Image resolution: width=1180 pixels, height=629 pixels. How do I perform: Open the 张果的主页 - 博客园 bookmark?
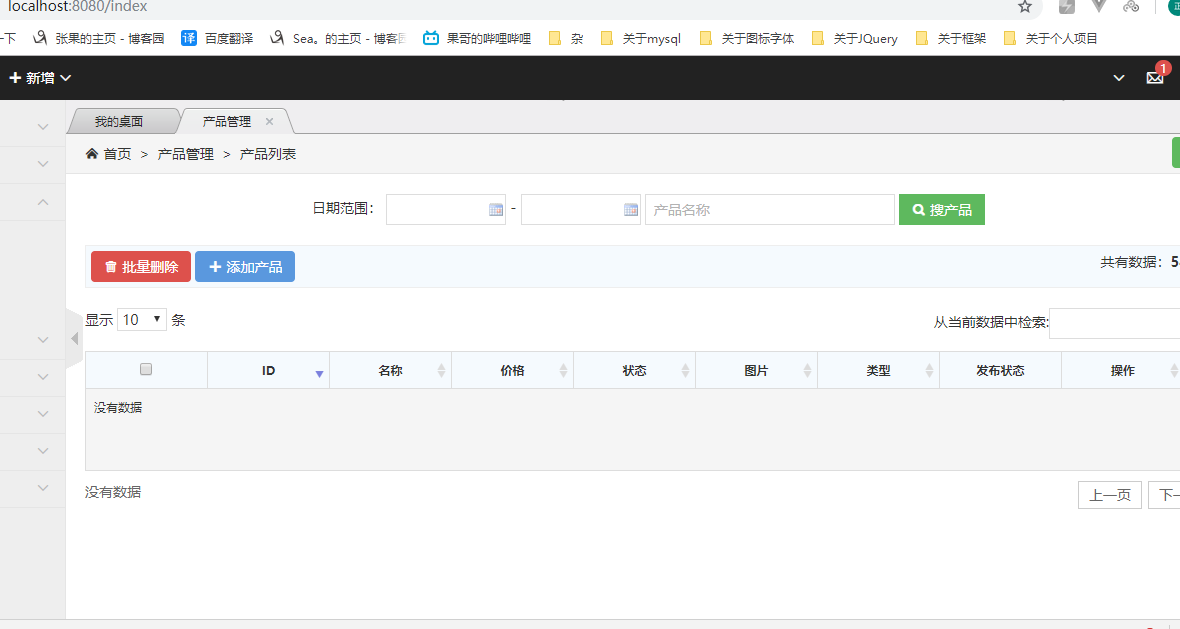(99, 38)
